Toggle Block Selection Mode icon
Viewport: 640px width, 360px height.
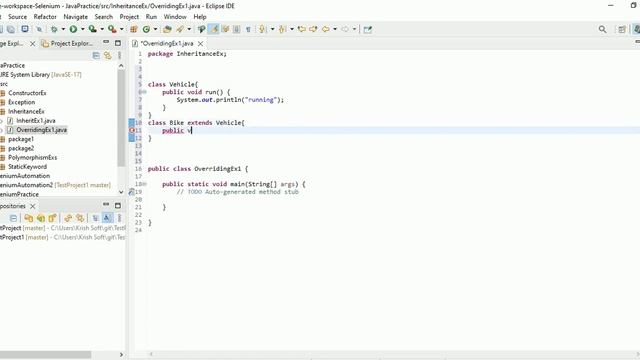pyautogui.click(x=236, y=29)
